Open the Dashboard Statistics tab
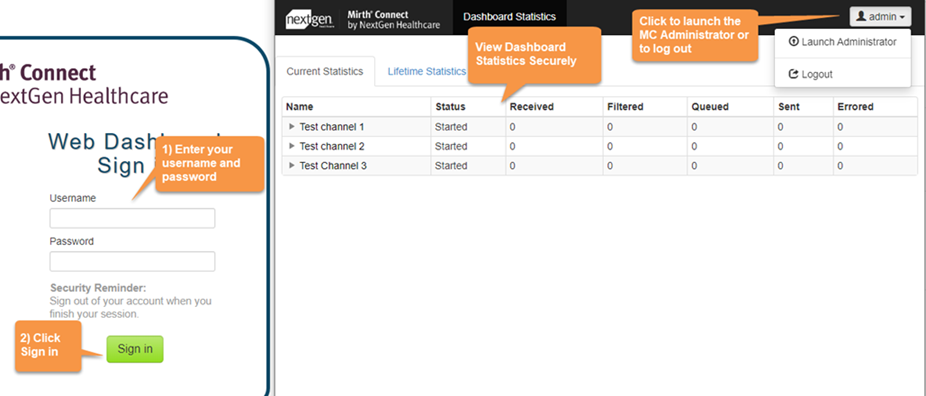The width and height of the screenshot is (926, 396). pos(510,17)
